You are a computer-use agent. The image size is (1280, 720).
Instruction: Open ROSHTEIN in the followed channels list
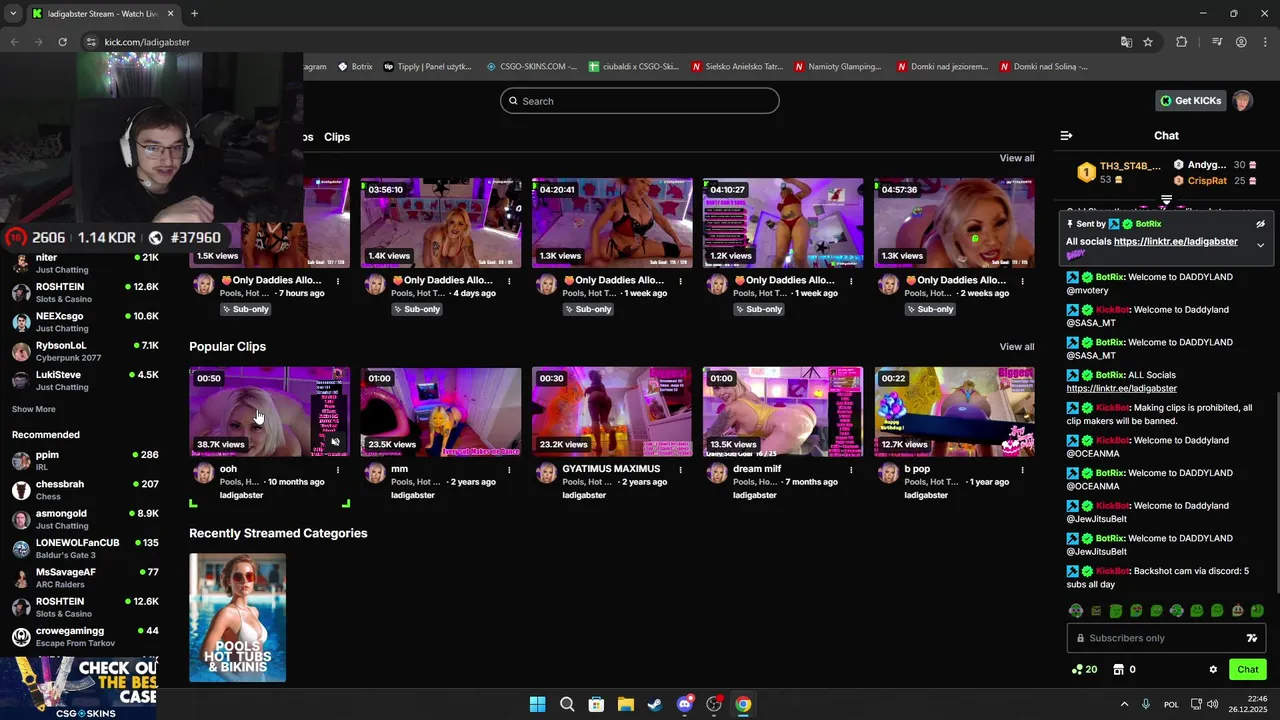tap(85, 292)
